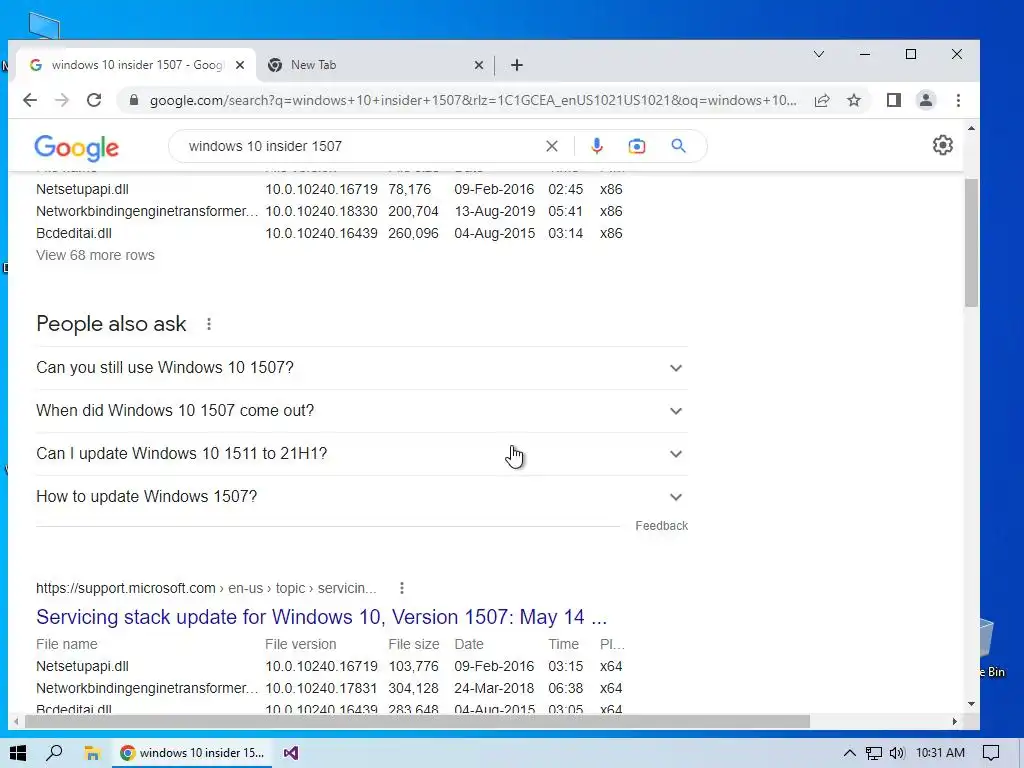Click the vertical scrollbar thumb
This screenshot has width=1024, height=768.
[971, 242]
